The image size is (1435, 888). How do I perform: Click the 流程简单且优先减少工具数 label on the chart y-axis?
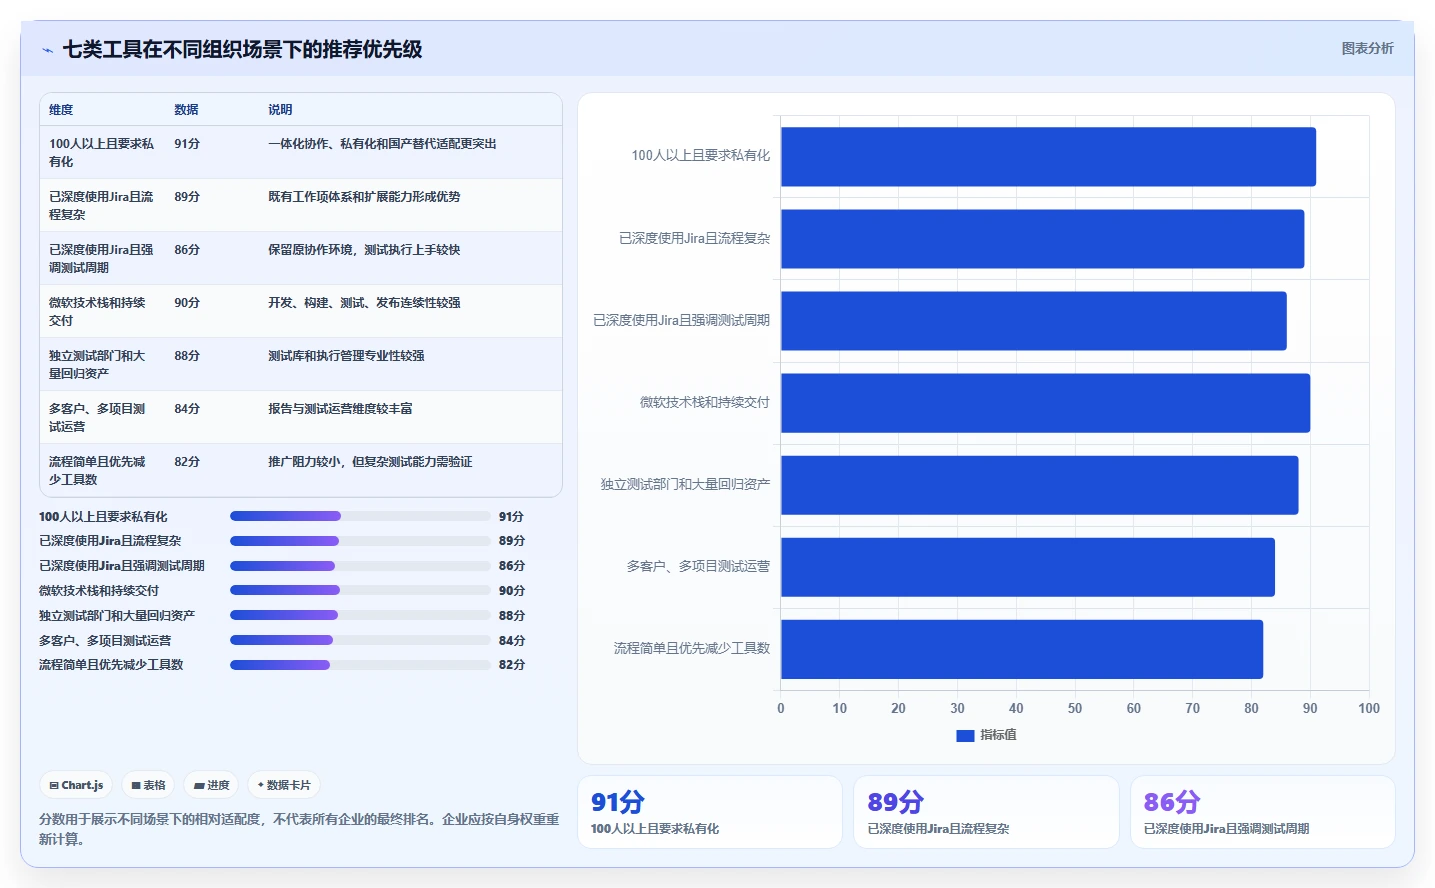click(x=692, y=648)
